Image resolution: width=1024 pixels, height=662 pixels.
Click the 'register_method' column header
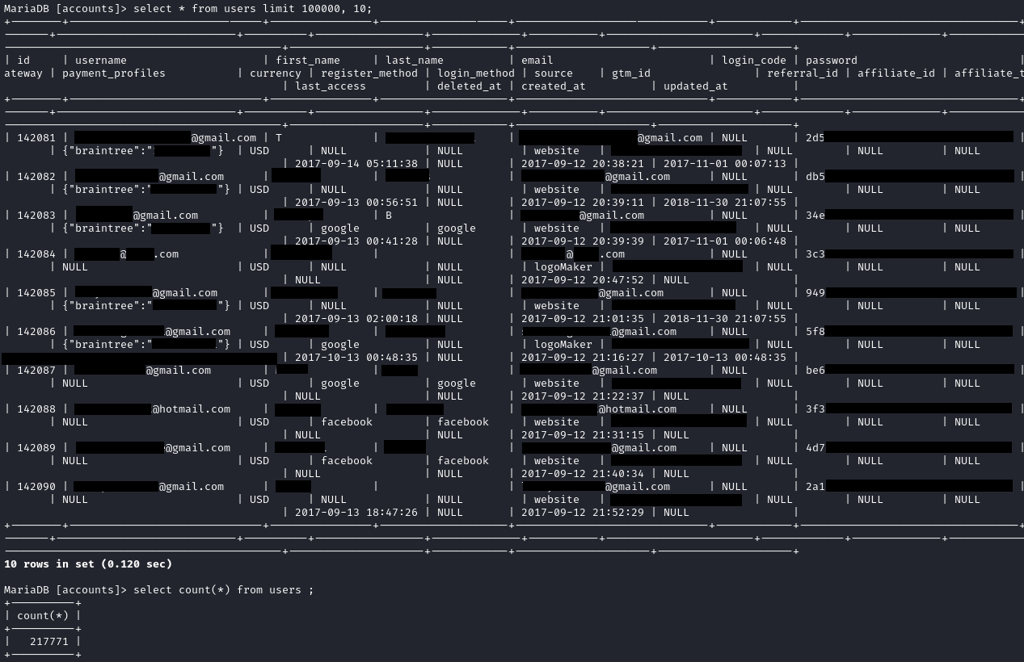[x=369, y=73]
